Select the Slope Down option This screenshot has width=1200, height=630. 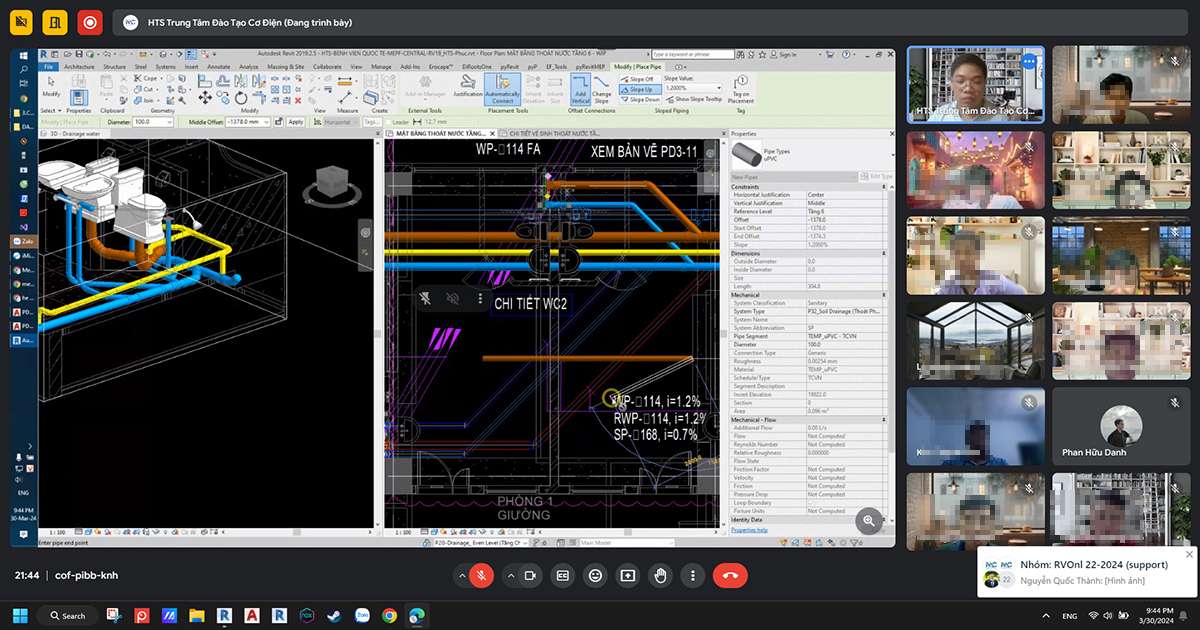tap(640, 99)
